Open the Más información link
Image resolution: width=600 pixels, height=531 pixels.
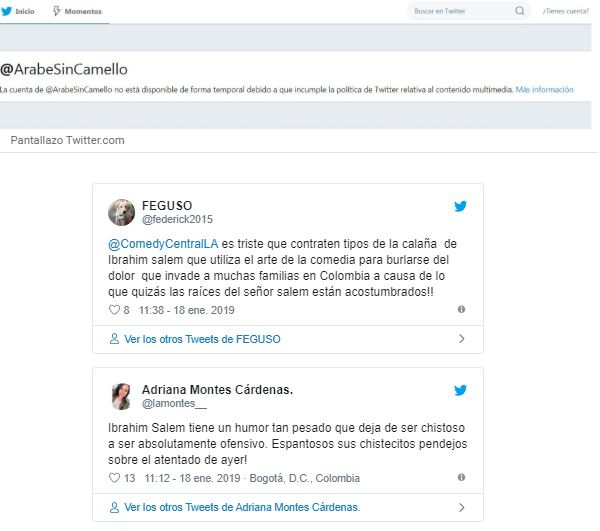coord(545,90)
